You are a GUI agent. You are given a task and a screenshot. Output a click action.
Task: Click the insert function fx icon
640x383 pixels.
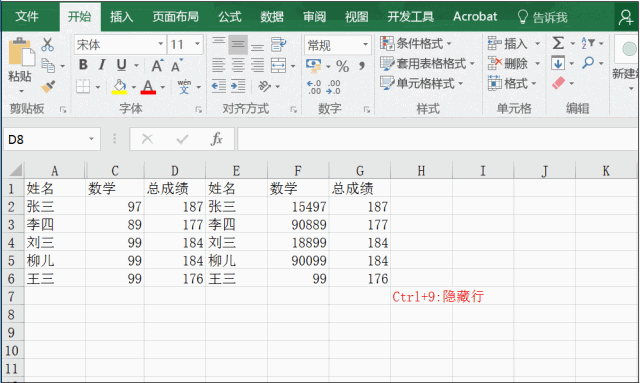click(x=217, y=139)
